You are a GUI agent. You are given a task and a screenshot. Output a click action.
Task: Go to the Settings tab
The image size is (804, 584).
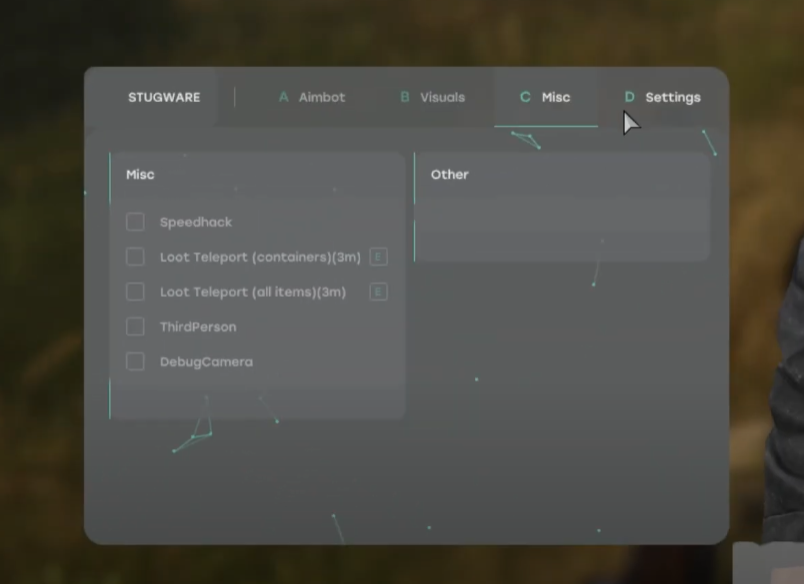pyautogui.click(x=662, y=97)
